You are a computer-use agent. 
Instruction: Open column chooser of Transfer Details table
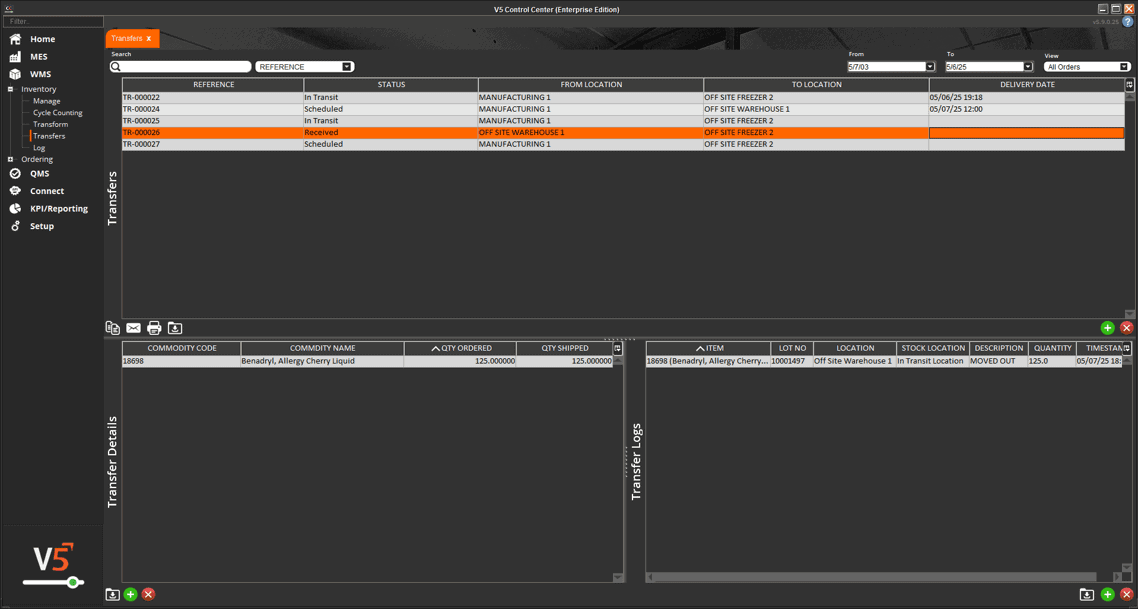[618, 348]
